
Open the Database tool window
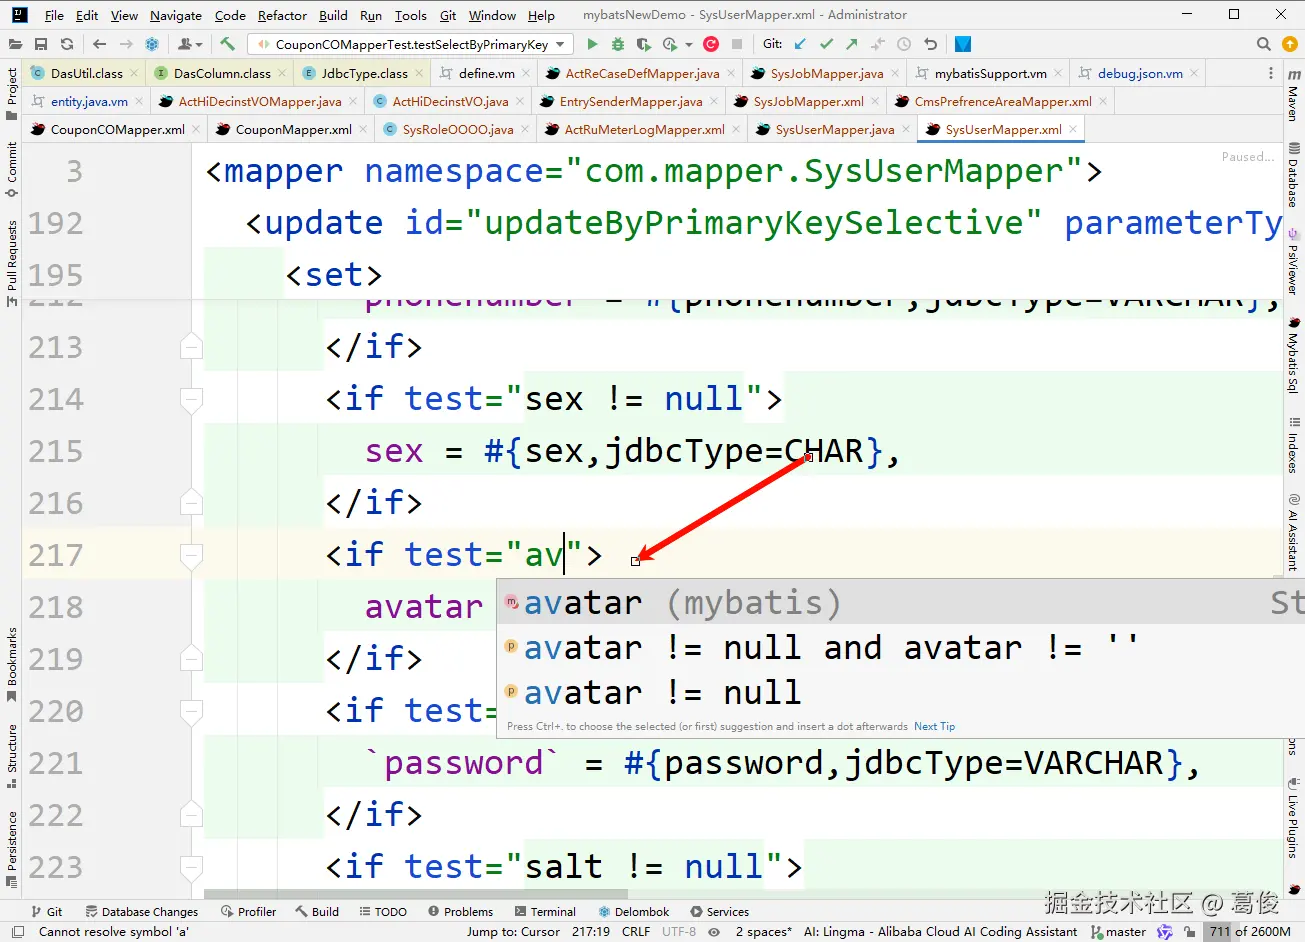click(1294, 175)
